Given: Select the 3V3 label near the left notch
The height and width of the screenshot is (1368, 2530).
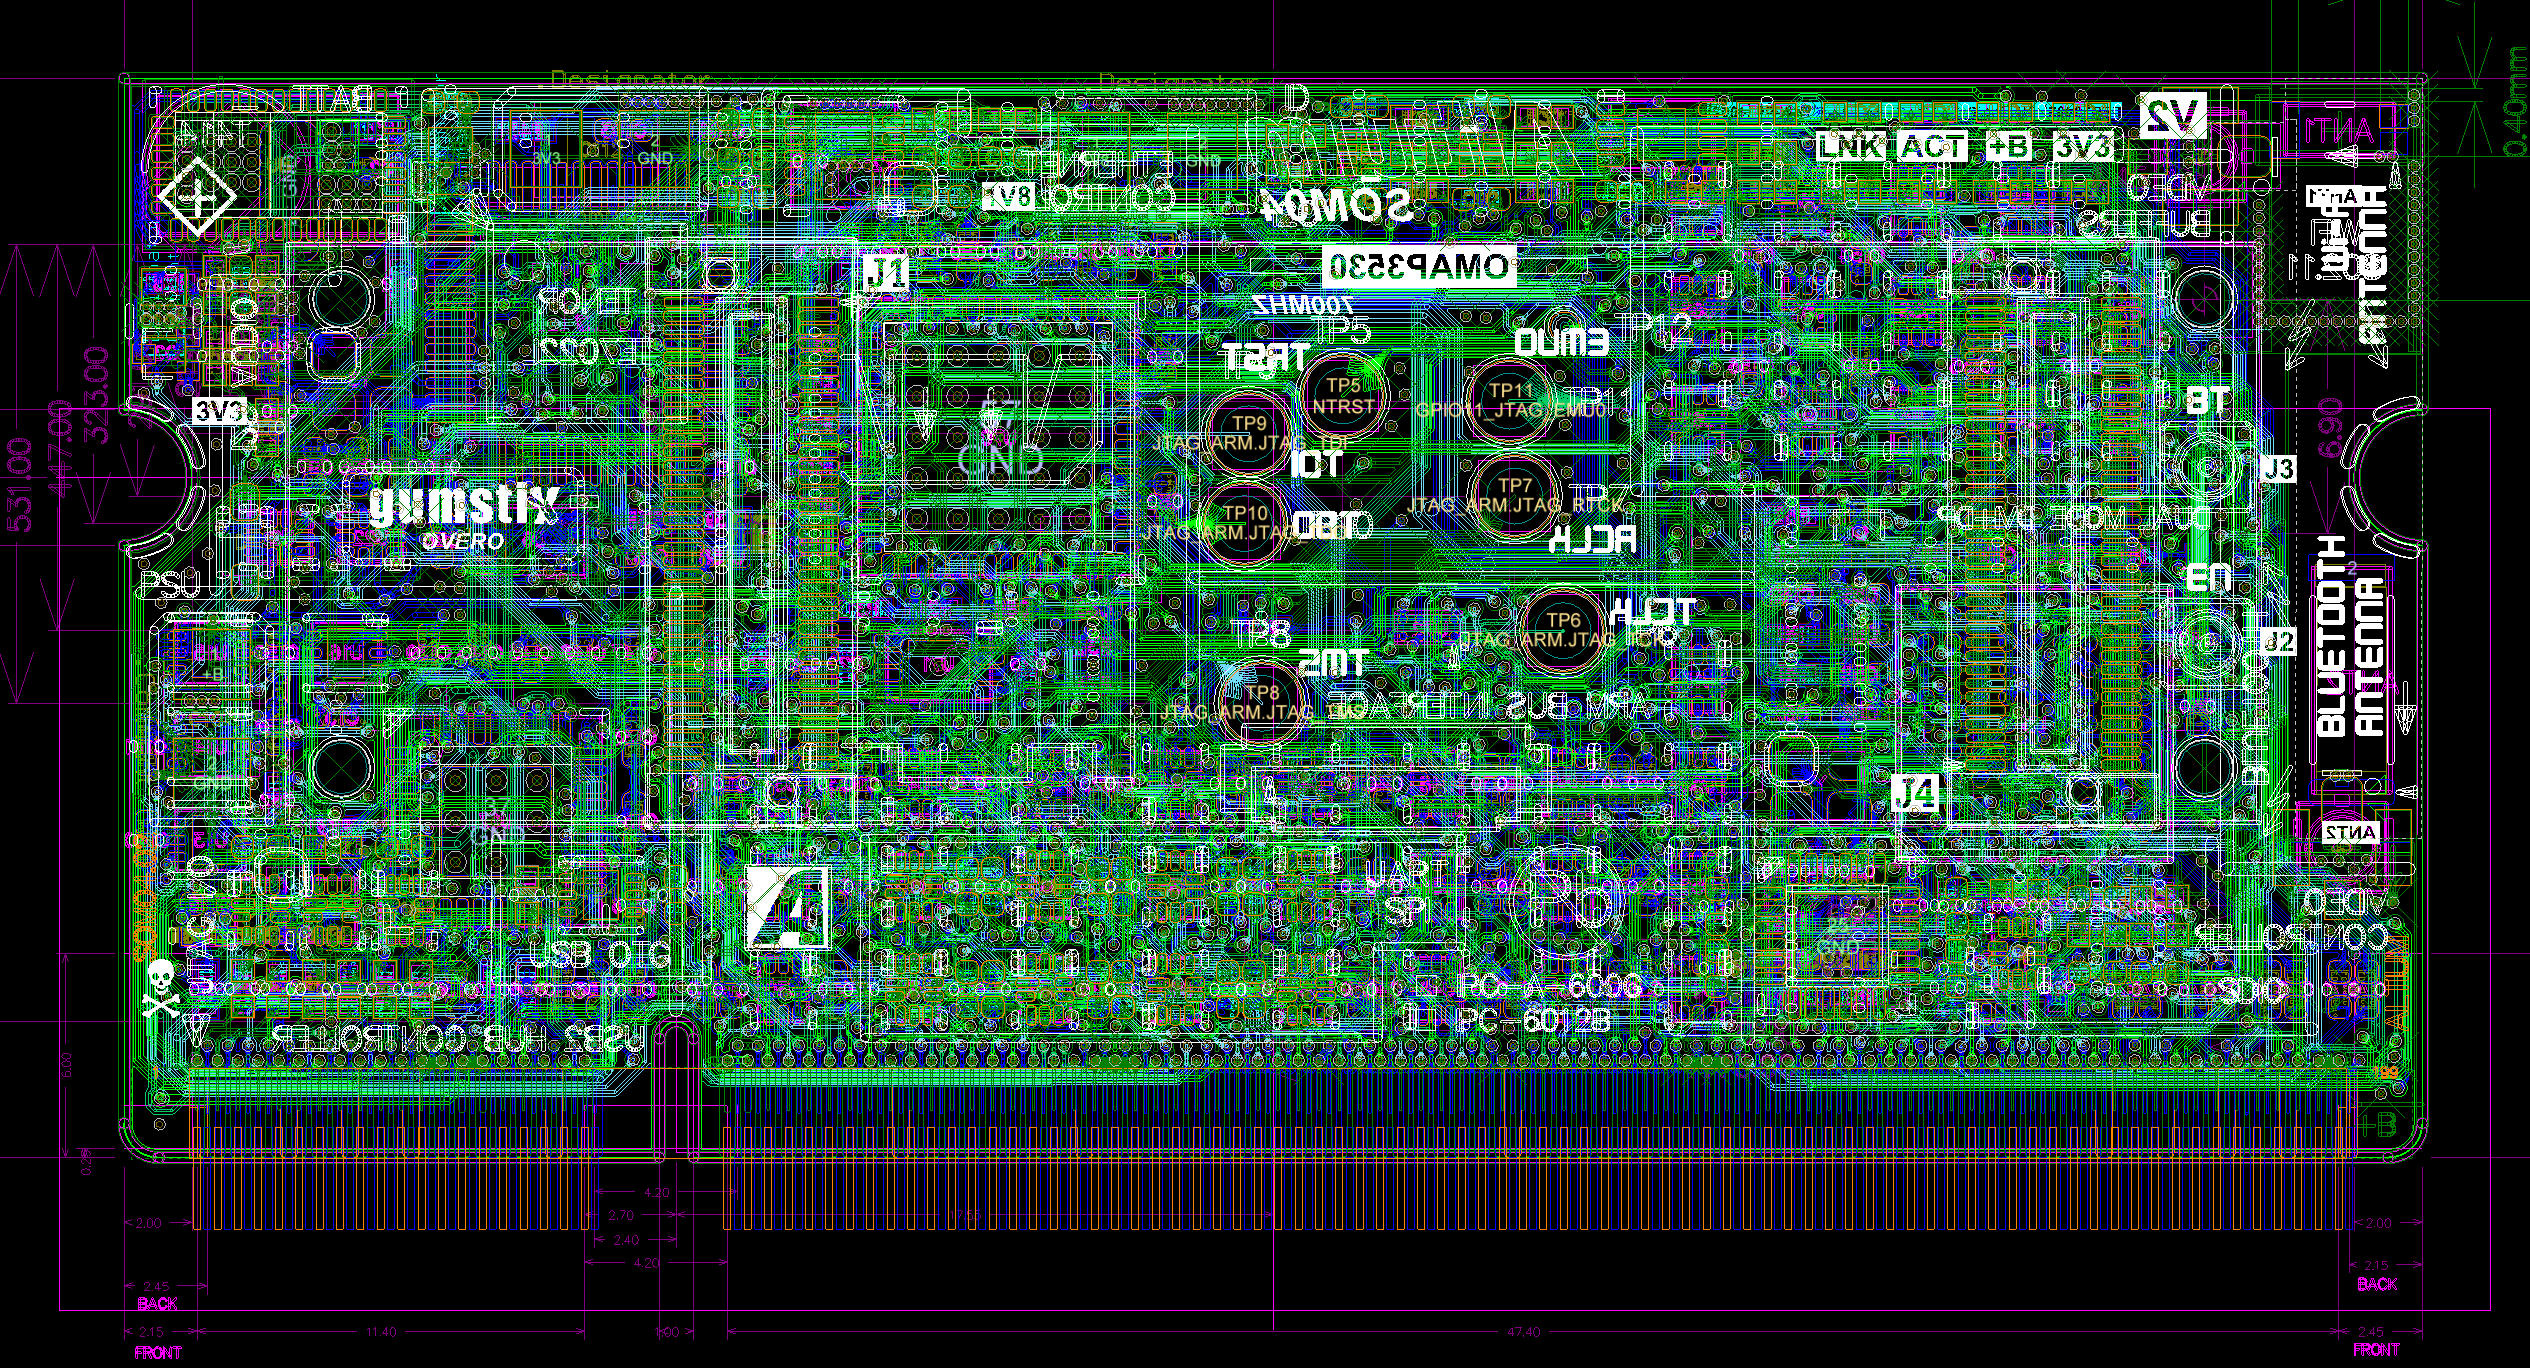Looking at the screenshot, I should 220,411.
